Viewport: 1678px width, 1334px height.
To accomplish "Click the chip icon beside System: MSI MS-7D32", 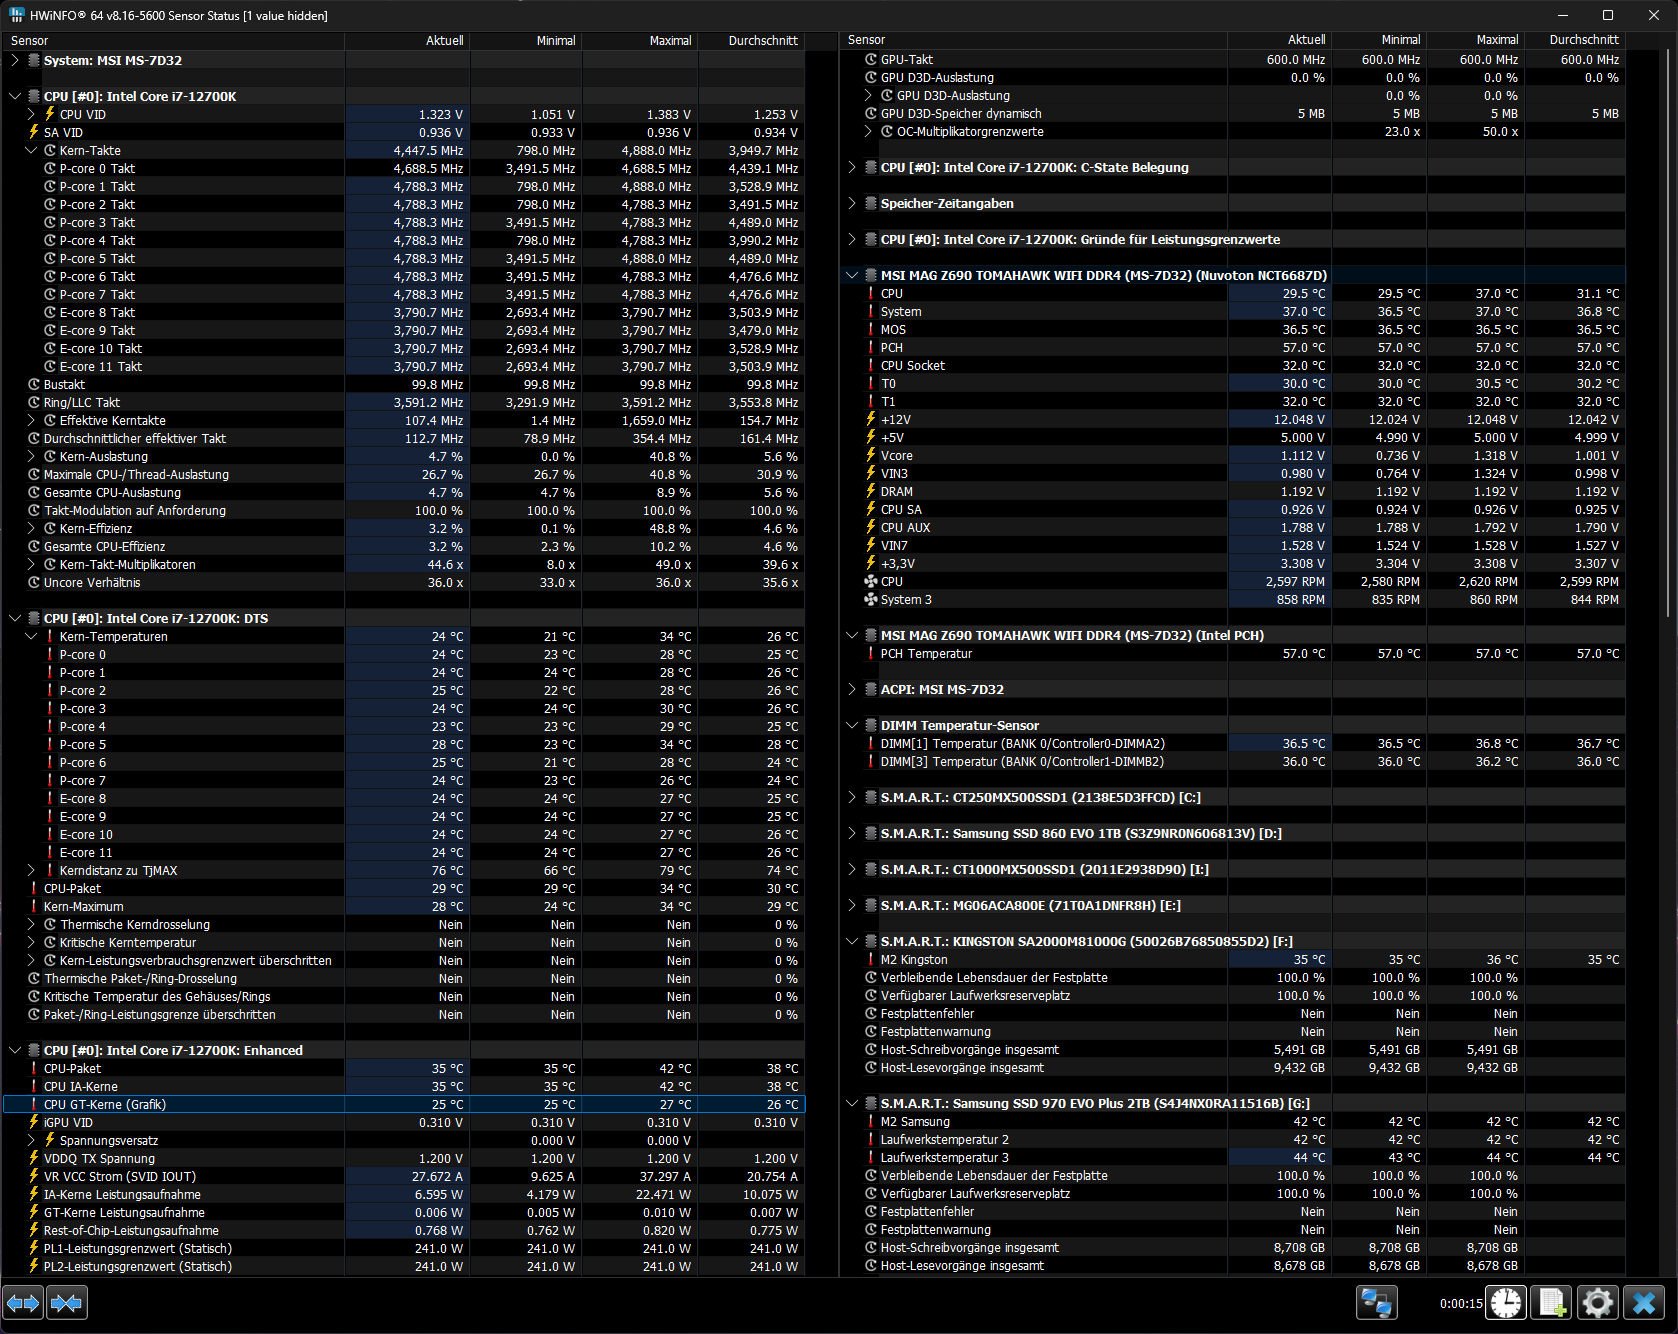I will [34, 61].
